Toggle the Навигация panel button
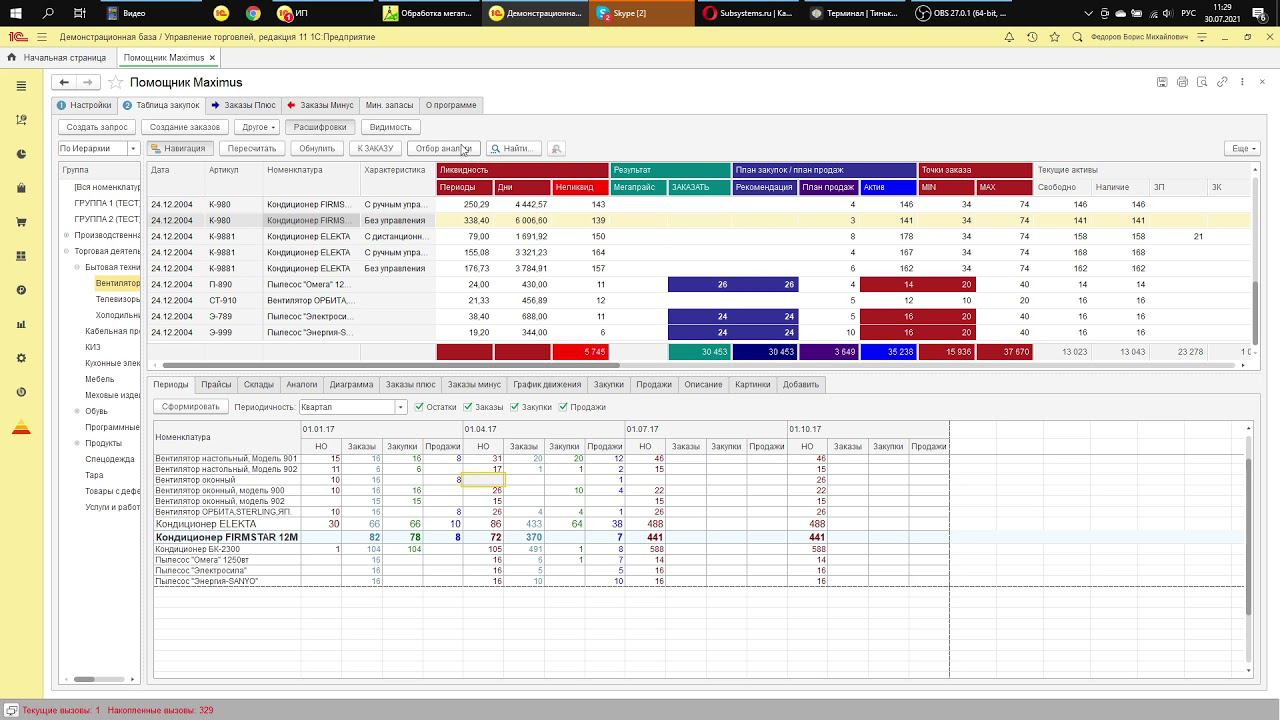 [179, 148]
